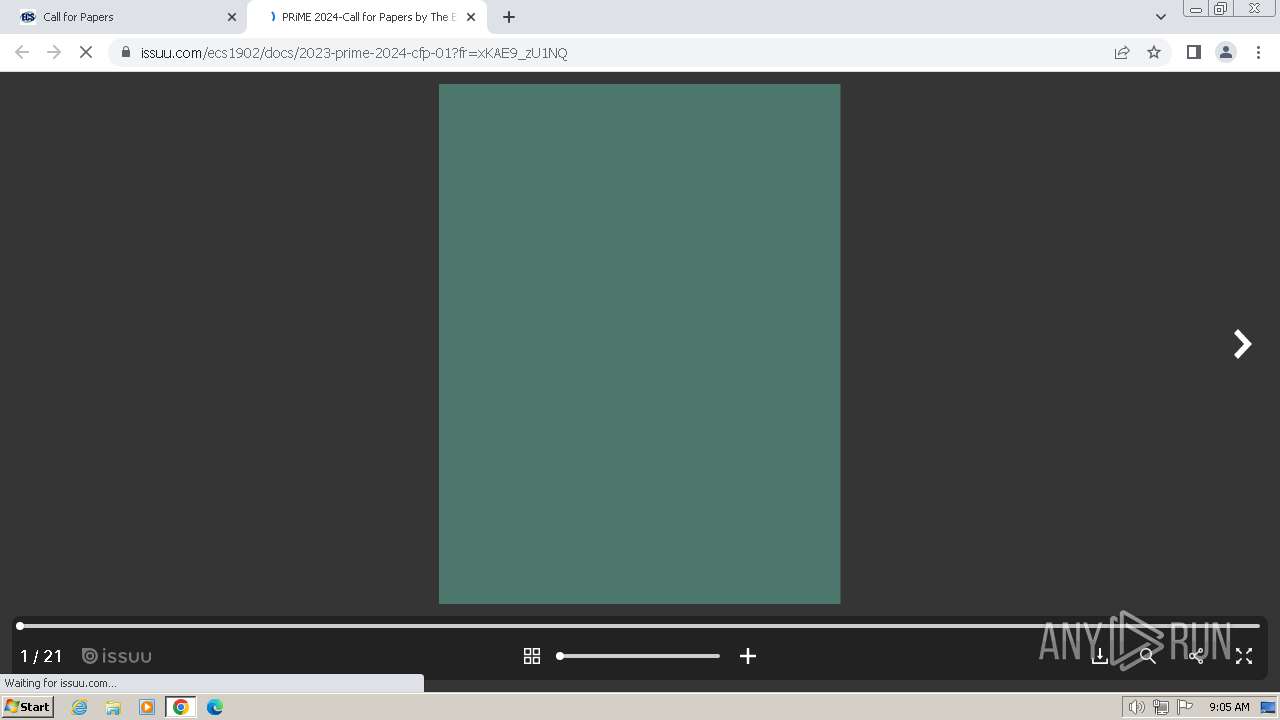Open the page thumbnails grid view
The image size is (1280, 720).
pyautogui.click(x=532, y=656)
